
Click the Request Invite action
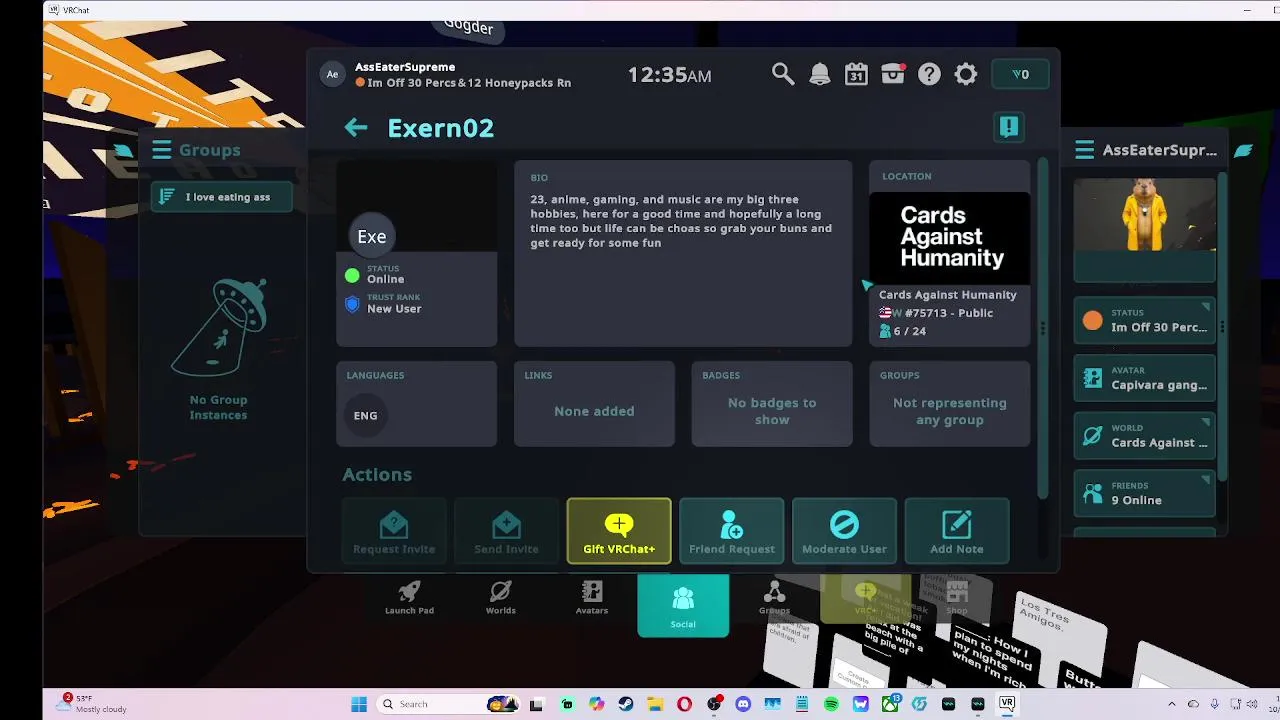click(394, 531)
